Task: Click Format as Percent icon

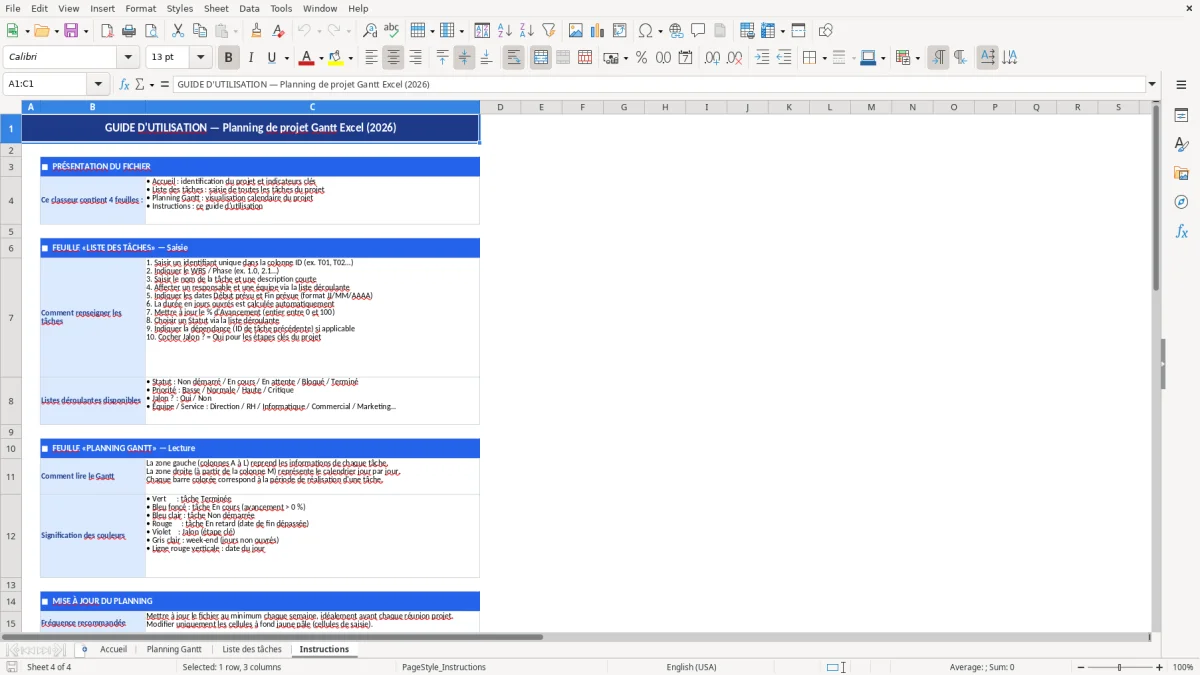Action: (x=641, y=58)
